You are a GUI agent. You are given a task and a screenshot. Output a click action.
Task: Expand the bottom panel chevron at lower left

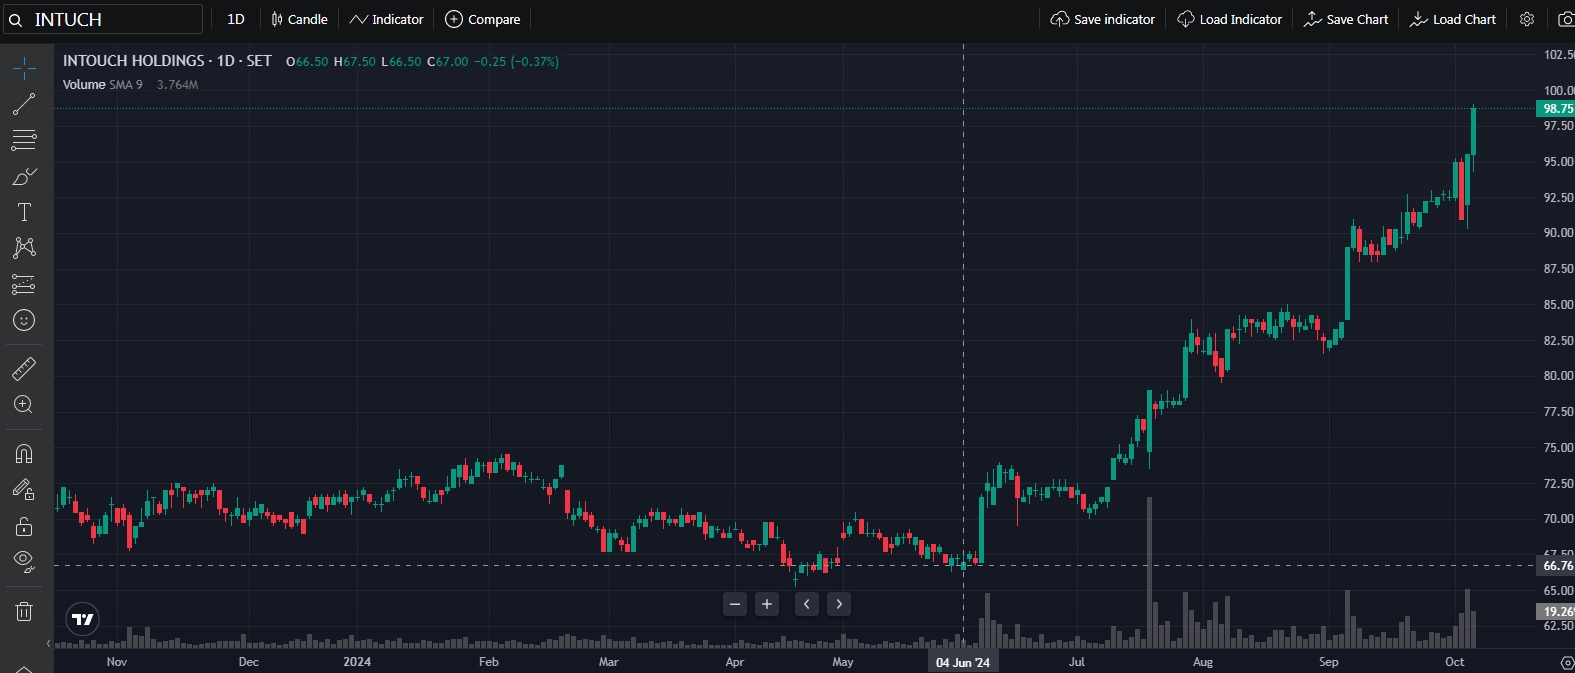(x=24, y=668)
